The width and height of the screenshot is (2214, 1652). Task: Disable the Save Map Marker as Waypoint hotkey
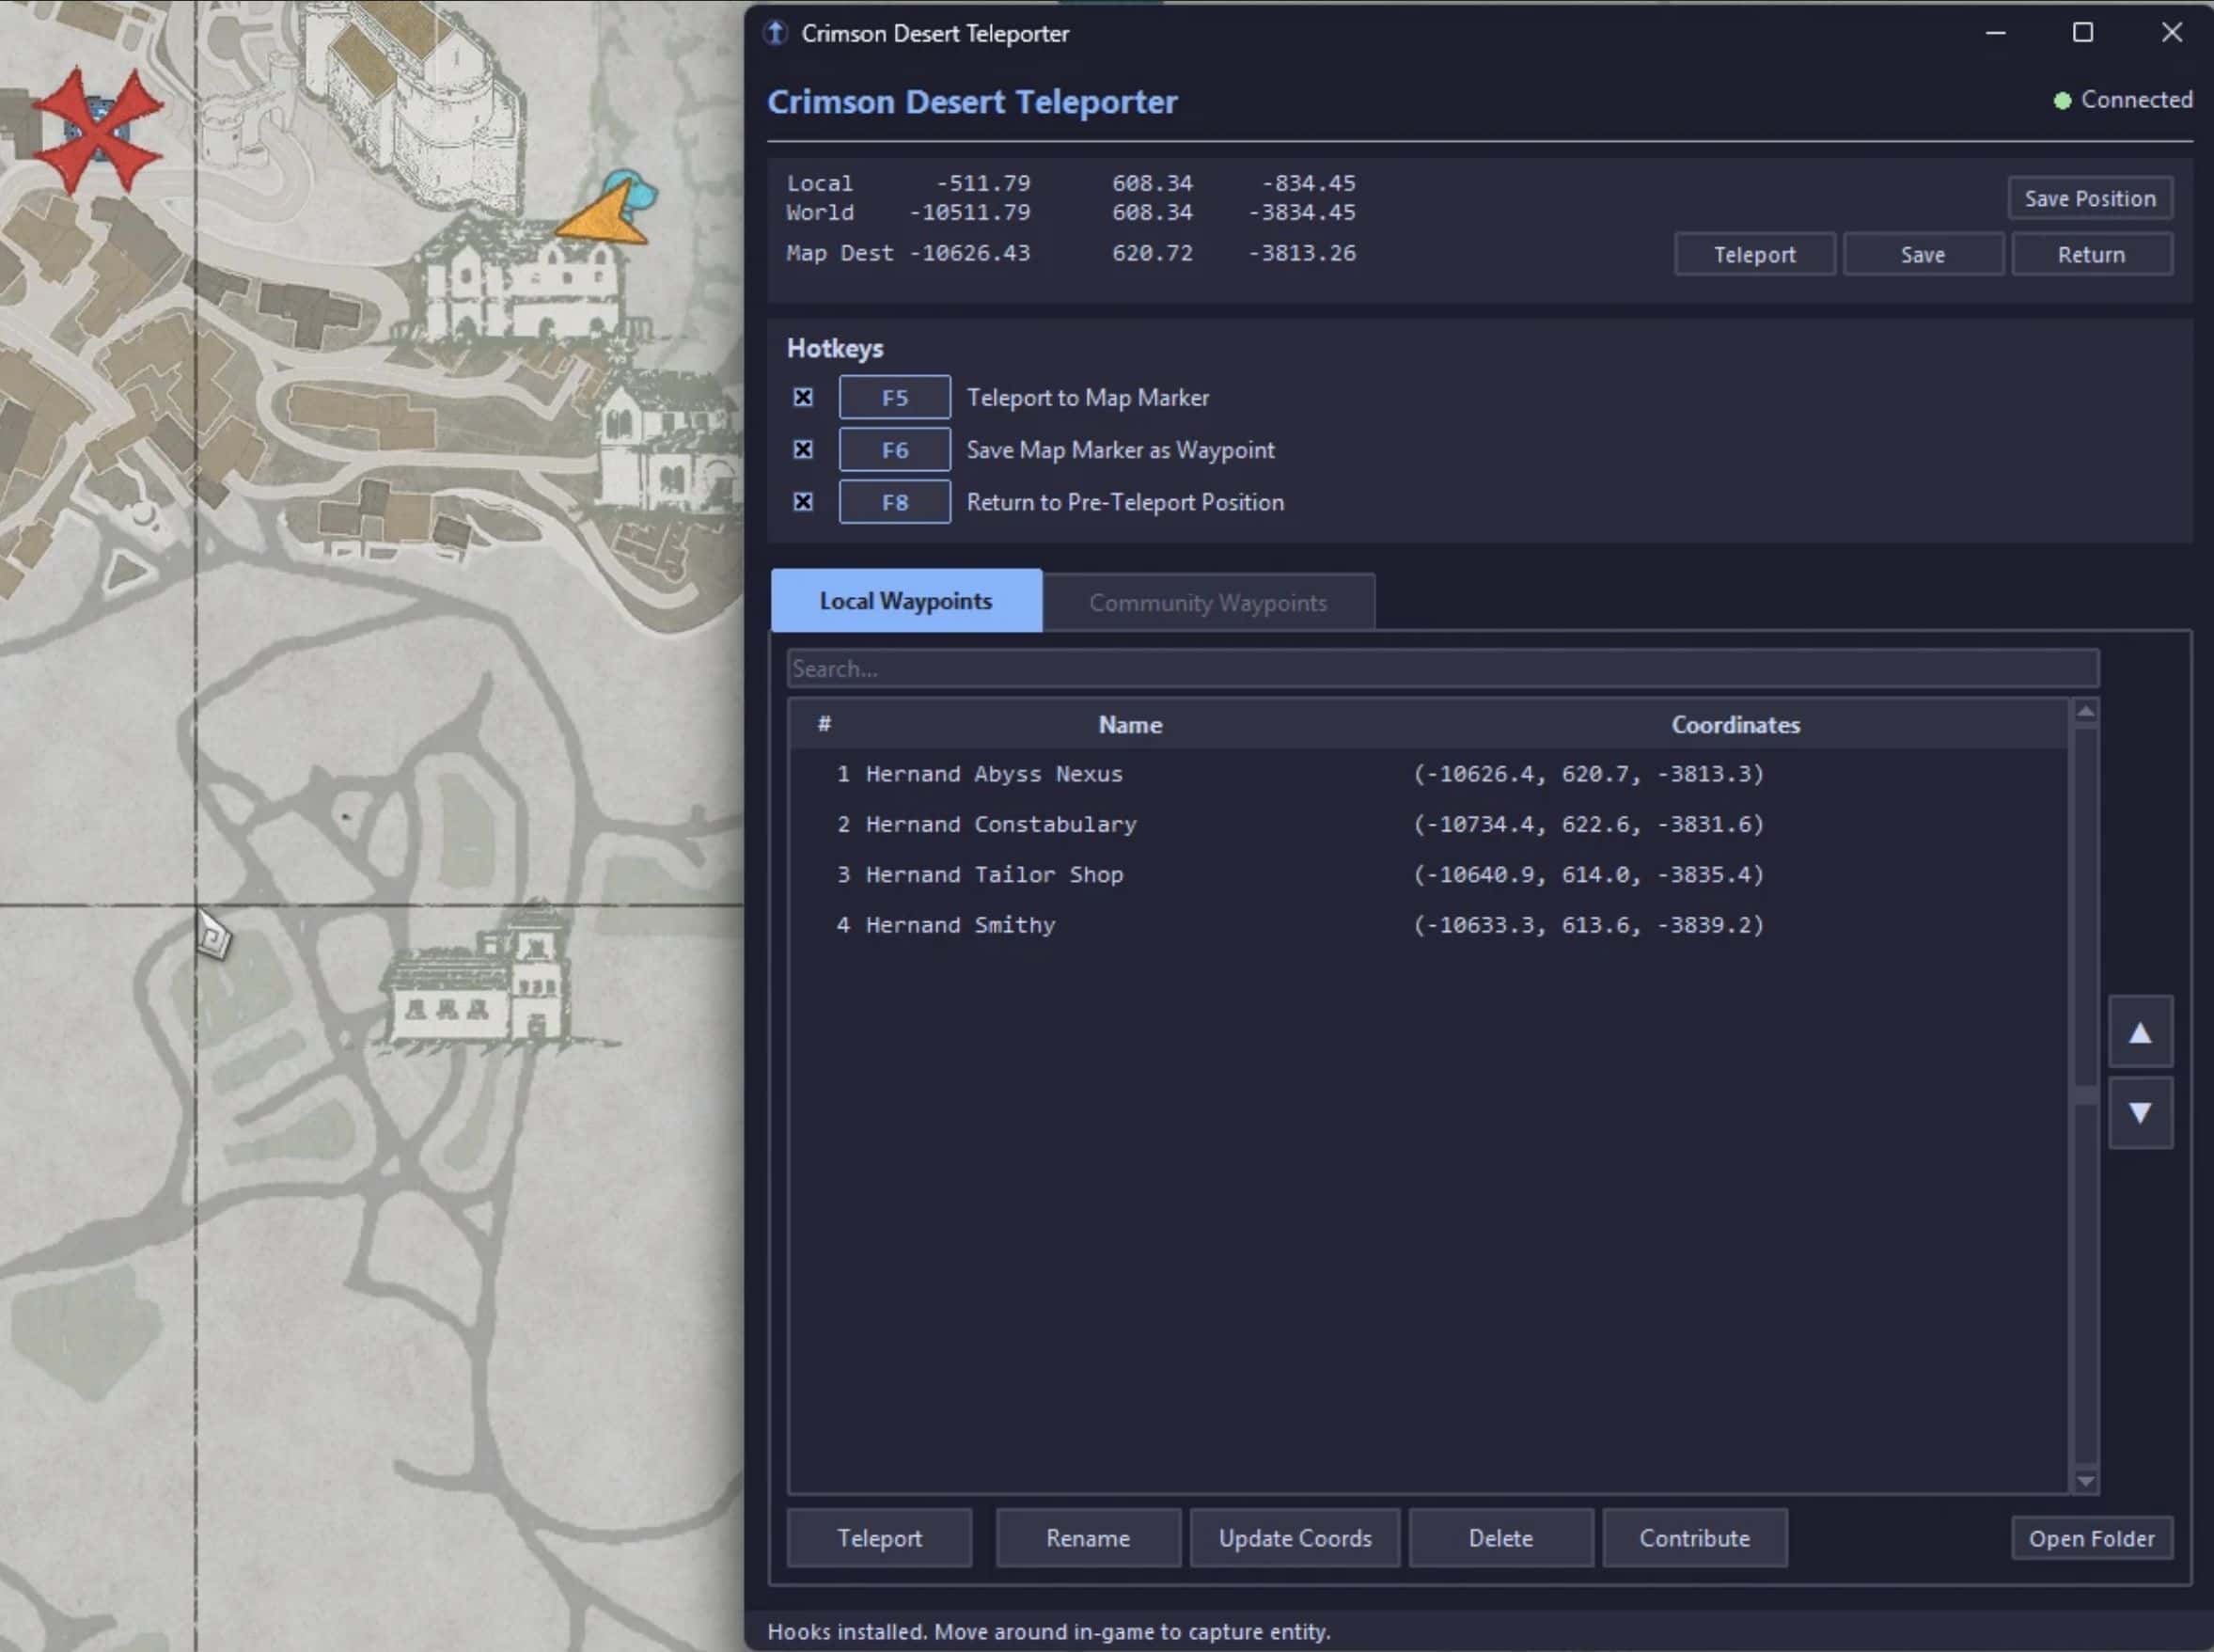tap(801, 449)
